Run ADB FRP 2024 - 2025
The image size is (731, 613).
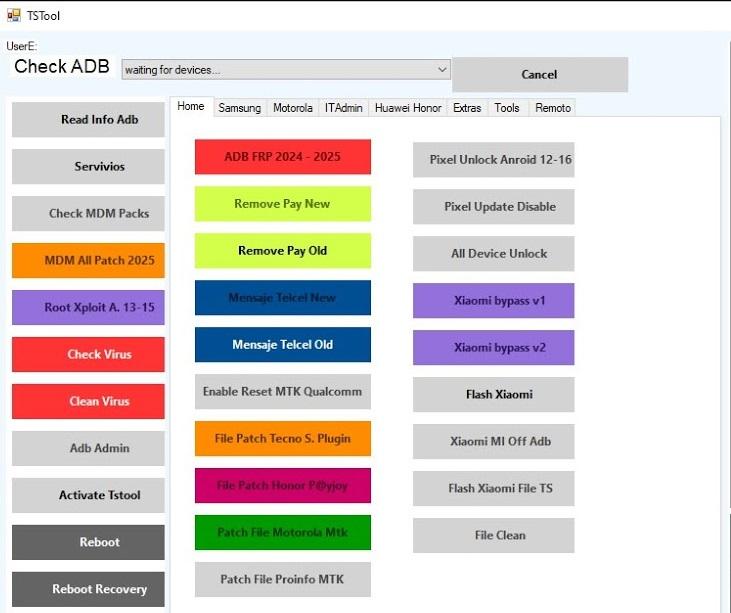click(283, 157)
